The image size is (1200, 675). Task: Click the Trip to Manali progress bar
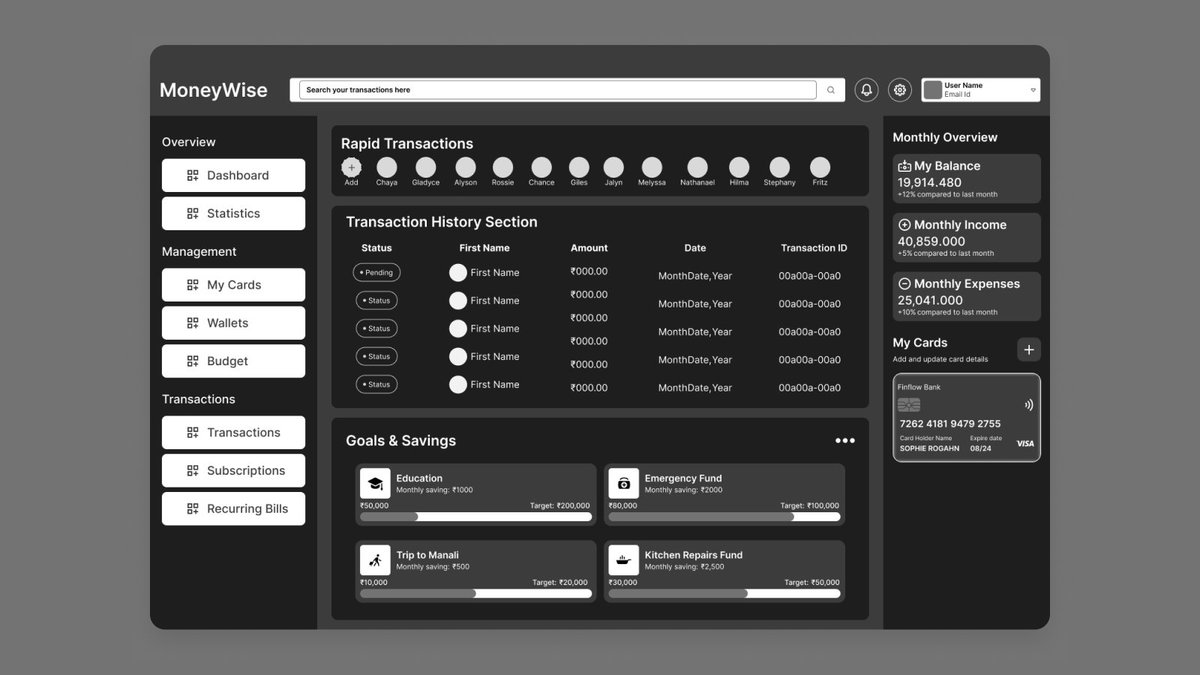coord(476,593)
